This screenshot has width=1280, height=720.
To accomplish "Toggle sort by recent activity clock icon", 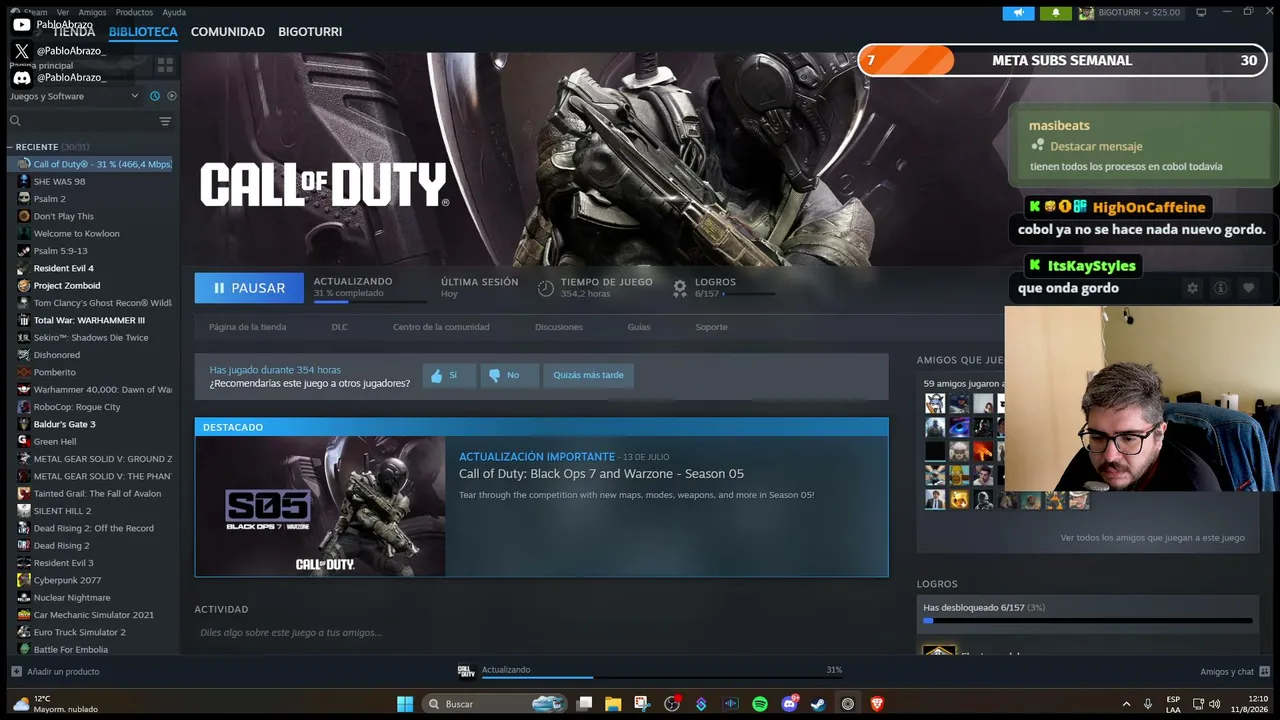I will pyautogui.click(x=155, y=96).
